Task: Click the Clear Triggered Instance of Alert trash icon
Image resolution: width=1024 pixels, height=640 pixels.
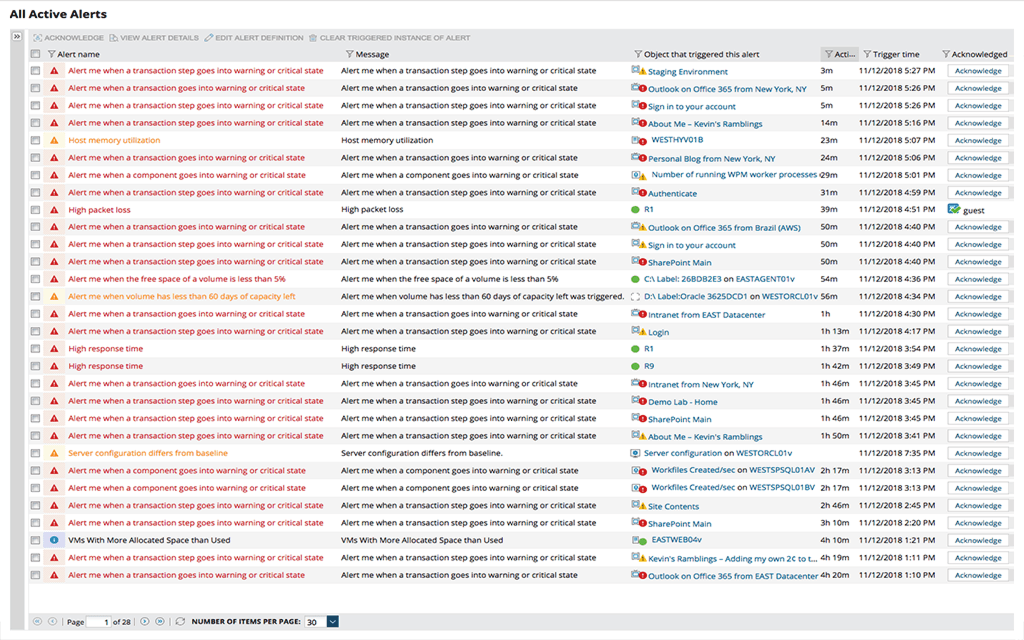Action: coord(312,37)
